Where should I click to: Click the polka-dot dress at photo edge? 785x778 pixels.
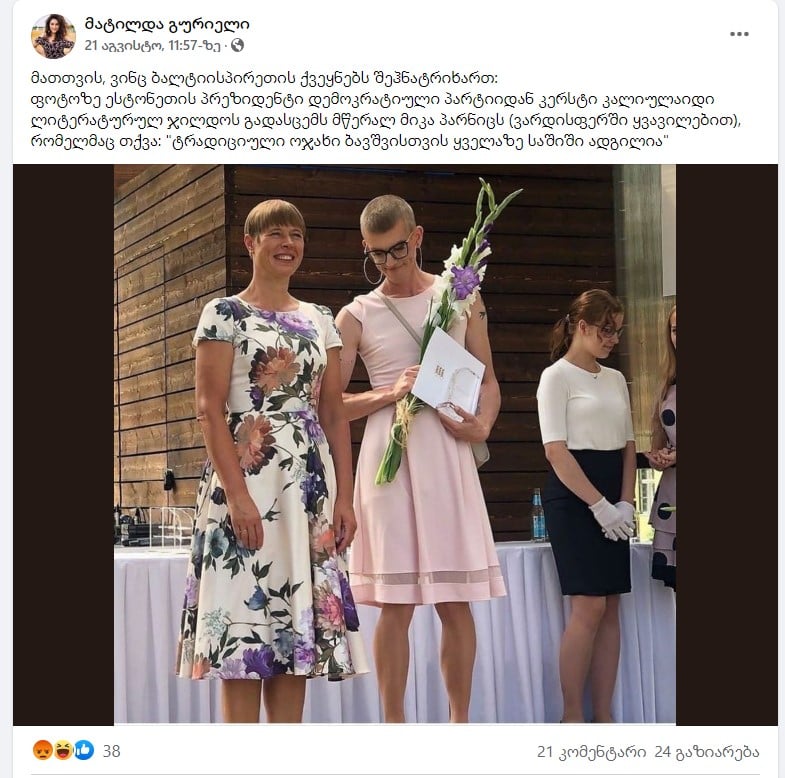664,491
